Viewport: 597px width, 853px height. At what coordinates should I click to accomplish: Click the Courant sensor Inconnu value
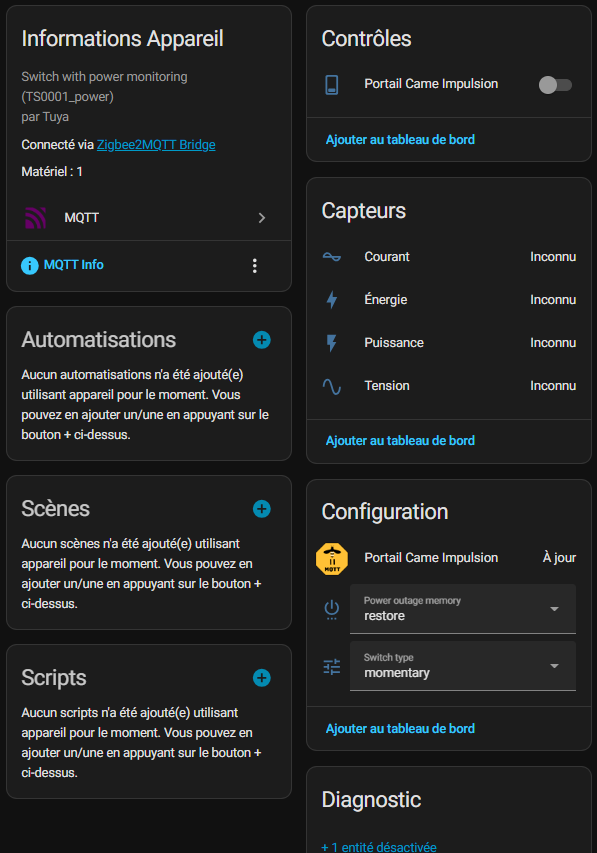point(553,257)
